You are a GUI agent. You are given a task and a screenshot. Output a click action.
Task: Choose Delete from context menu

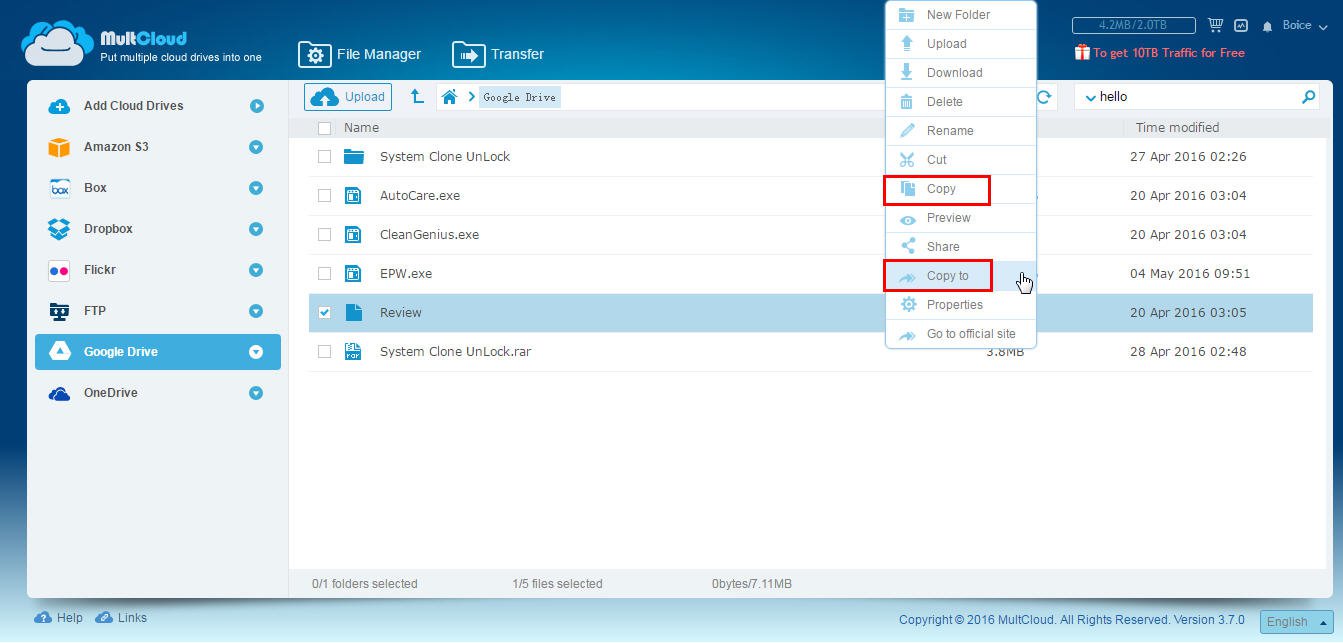960,102
